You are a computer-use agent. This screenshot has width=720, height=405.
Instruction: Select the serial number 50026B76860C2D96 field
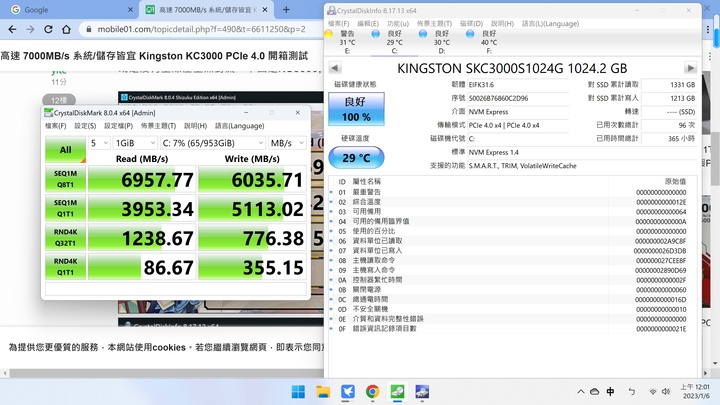pos(518,98)
